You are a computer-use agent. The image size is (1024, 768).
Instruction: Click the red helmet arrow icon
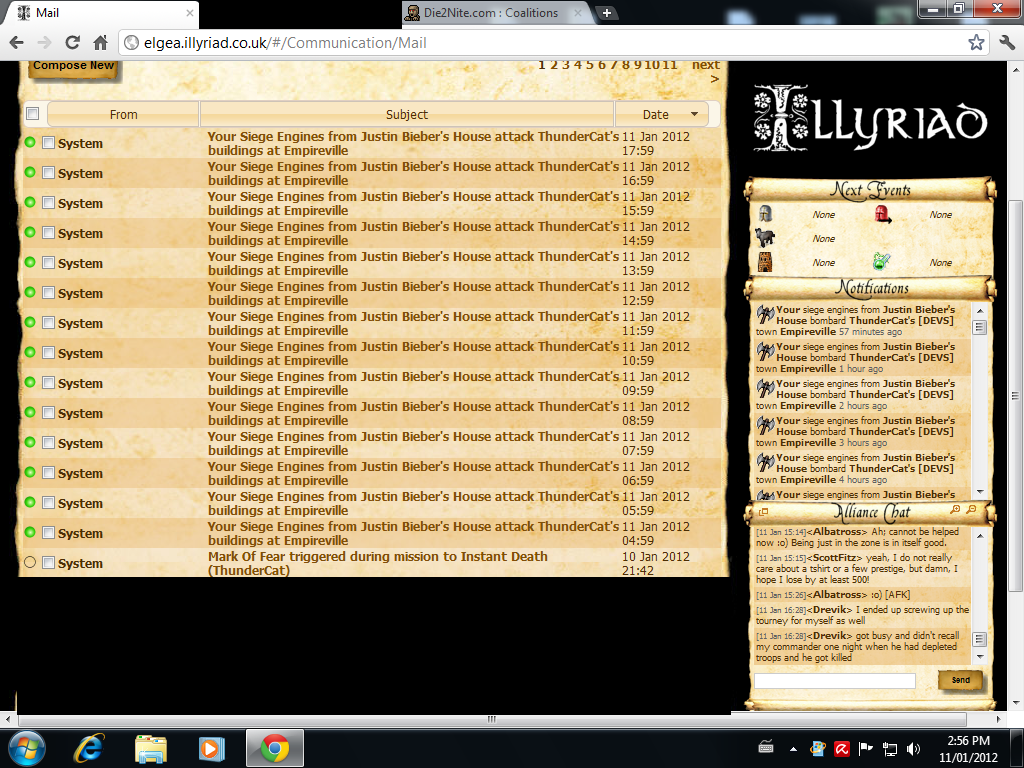click(883, 214)
